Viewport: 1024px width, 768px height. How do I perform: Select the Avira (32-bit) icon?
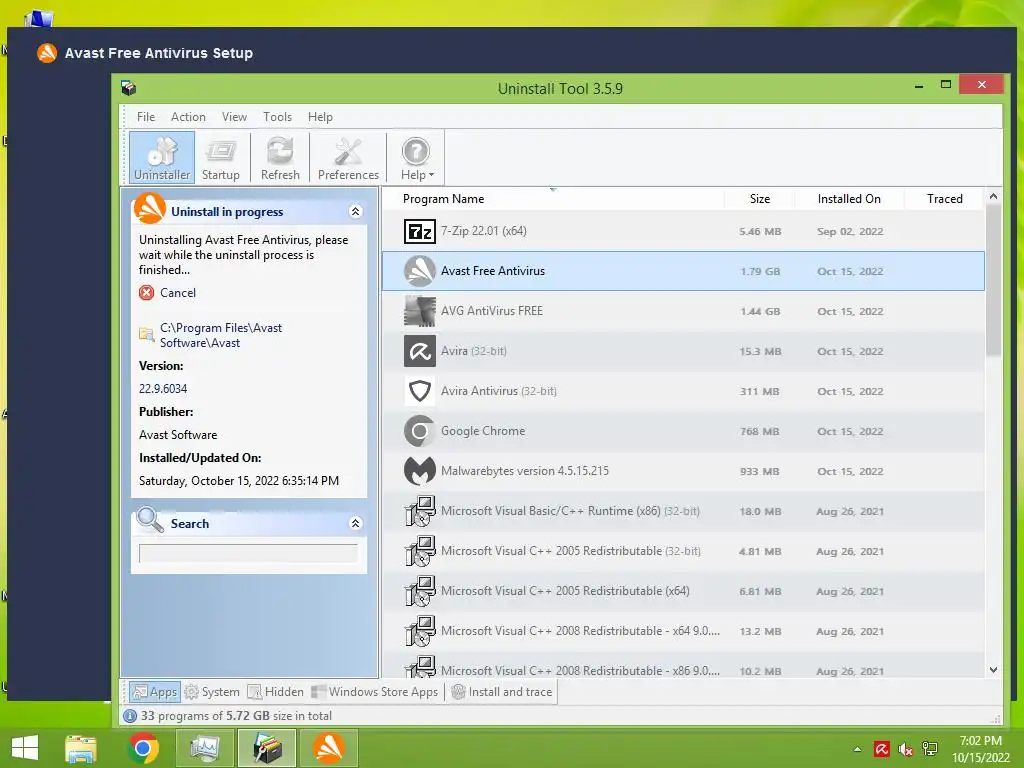(x=419, y=351)
